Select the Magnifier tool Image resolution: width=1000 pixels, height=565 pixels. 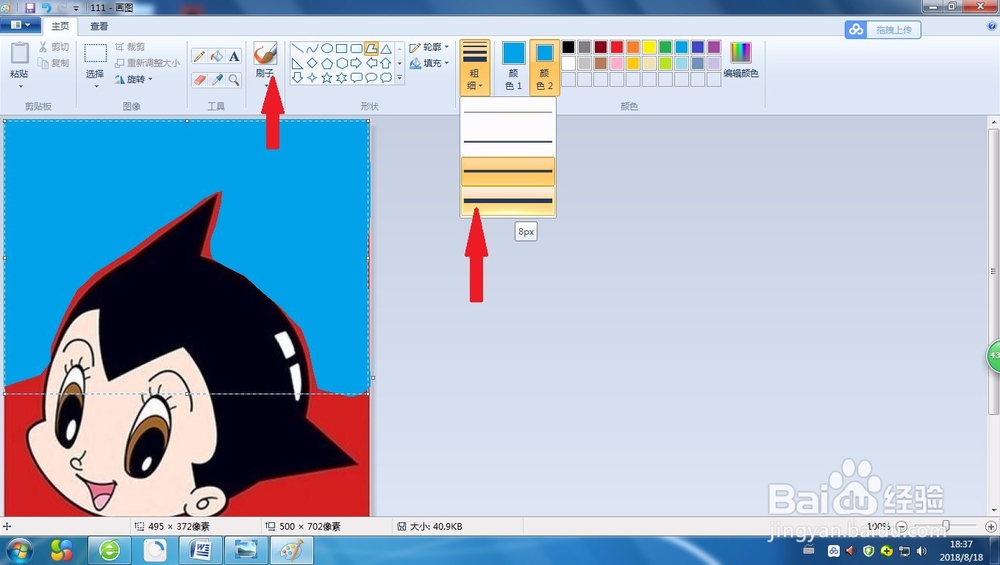[x=234, y=80]
